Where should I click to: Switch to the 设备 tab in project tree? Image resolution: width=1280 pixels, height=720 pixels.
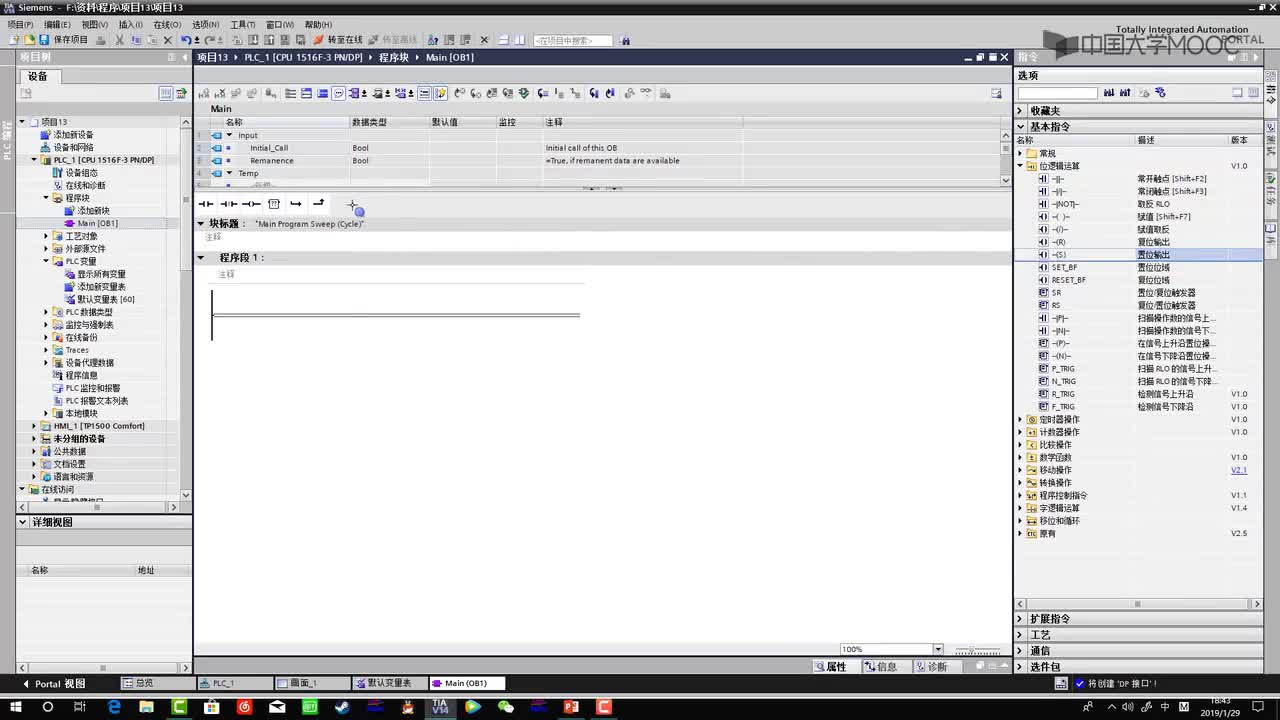38,76
